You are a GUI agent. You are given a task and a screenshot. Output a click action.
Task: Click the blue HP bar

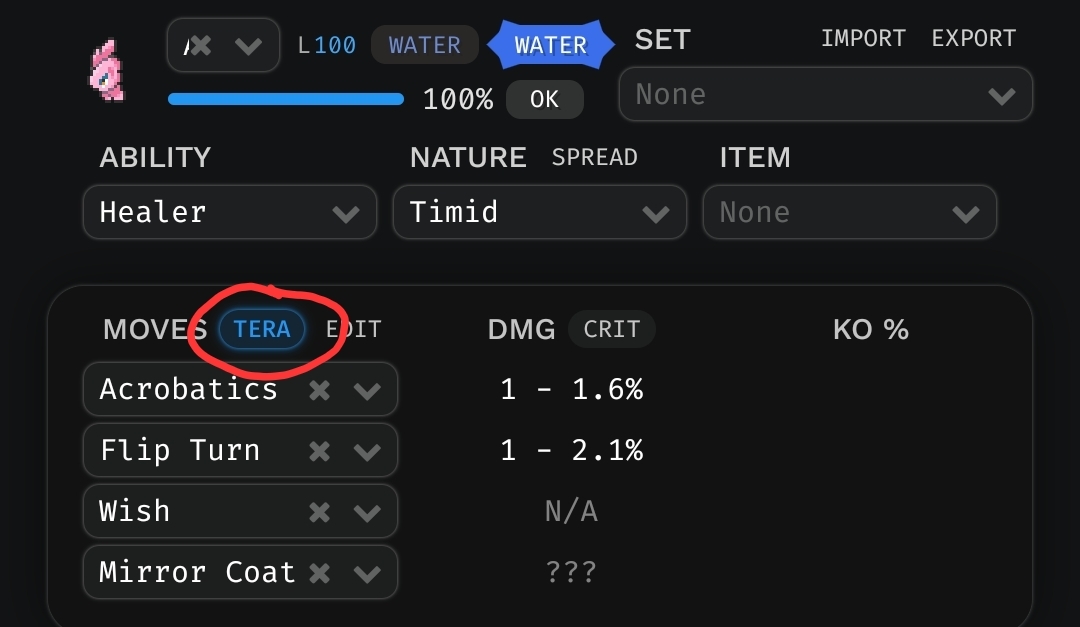pos(286,99)
